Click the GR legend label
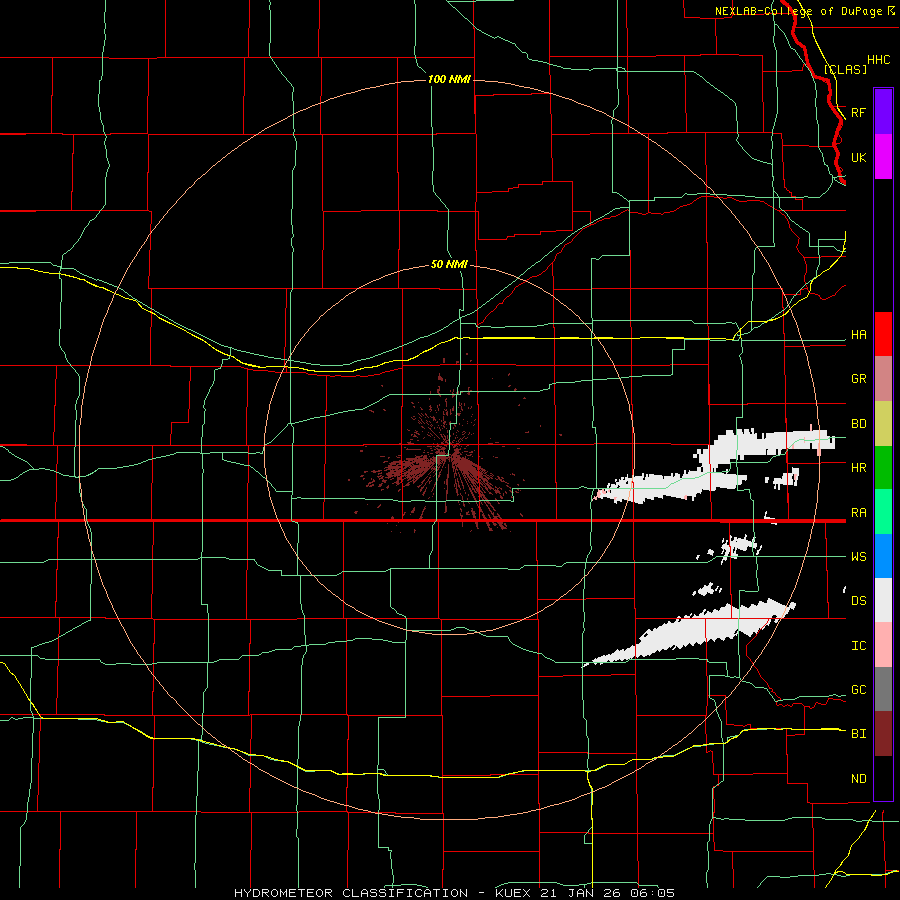Screen dimensions: 900x900 click(859, 379)
